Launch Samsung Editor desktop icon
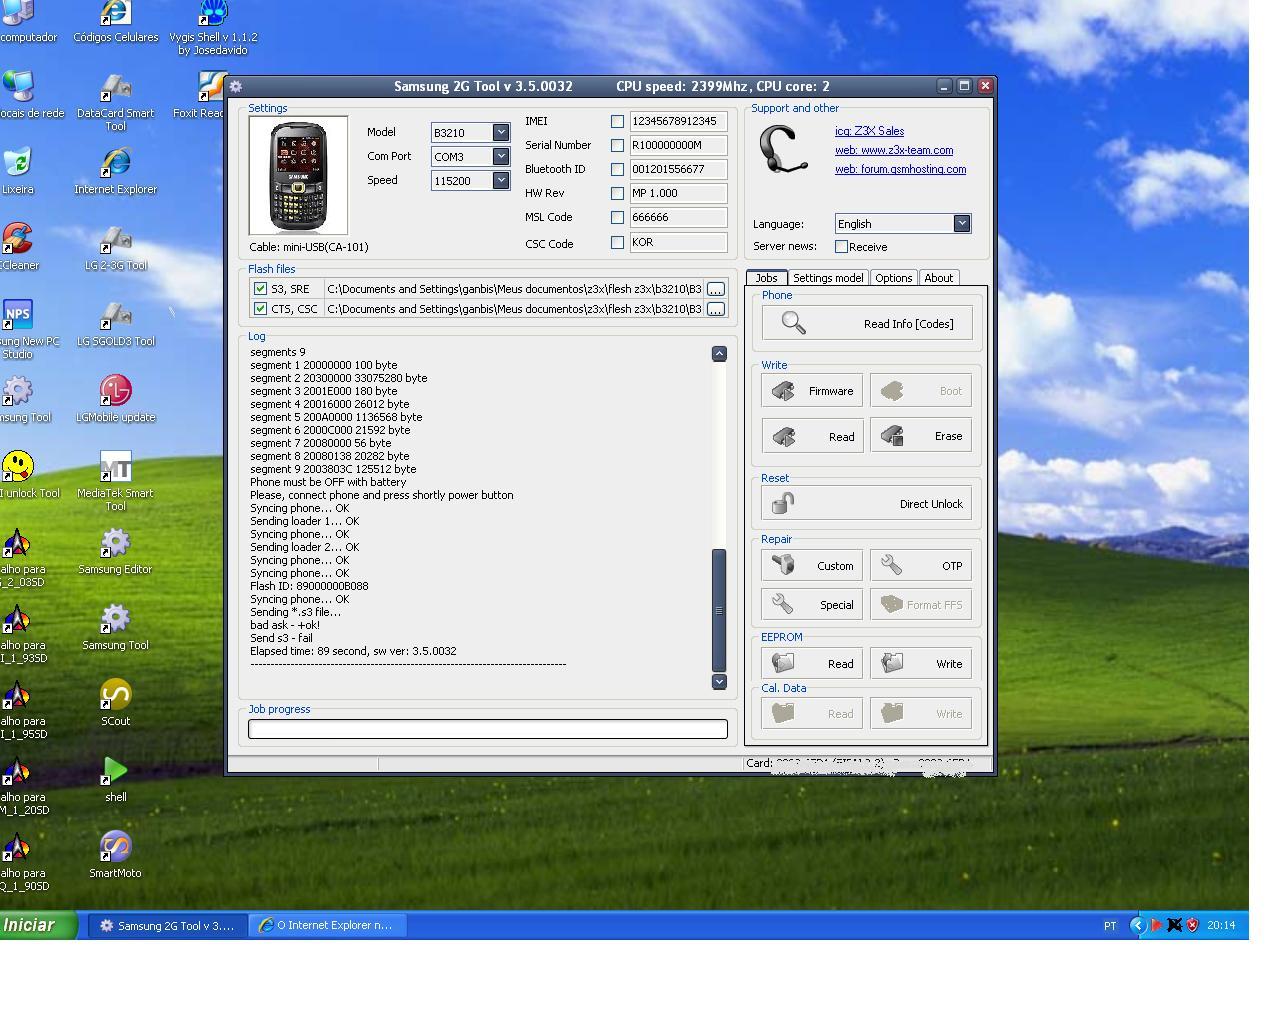 coord(115,551)
